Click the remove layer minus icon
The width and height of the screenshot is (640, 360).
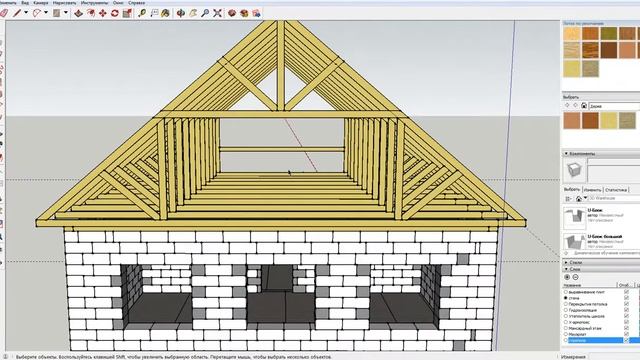[576, 277]
